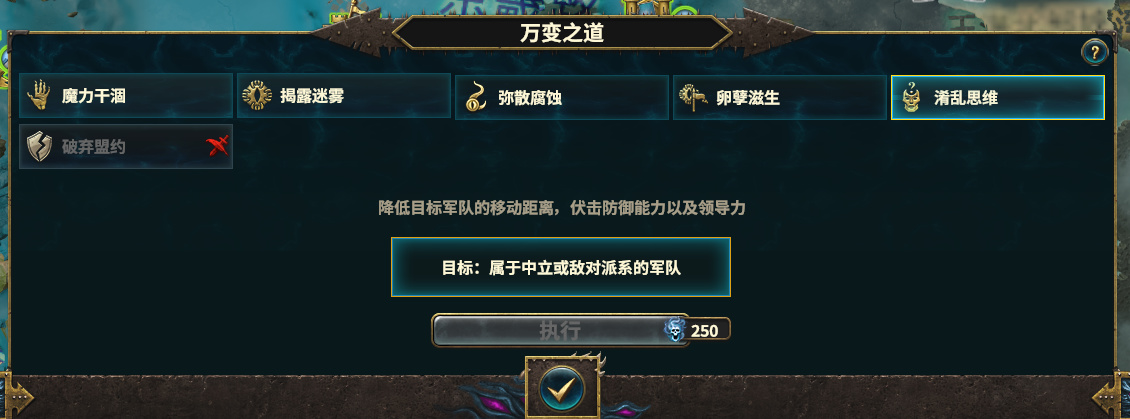Click the left arrow at the panel's bottom corner
Screen dimensions: 1130x419
click(x=17, y=395)
